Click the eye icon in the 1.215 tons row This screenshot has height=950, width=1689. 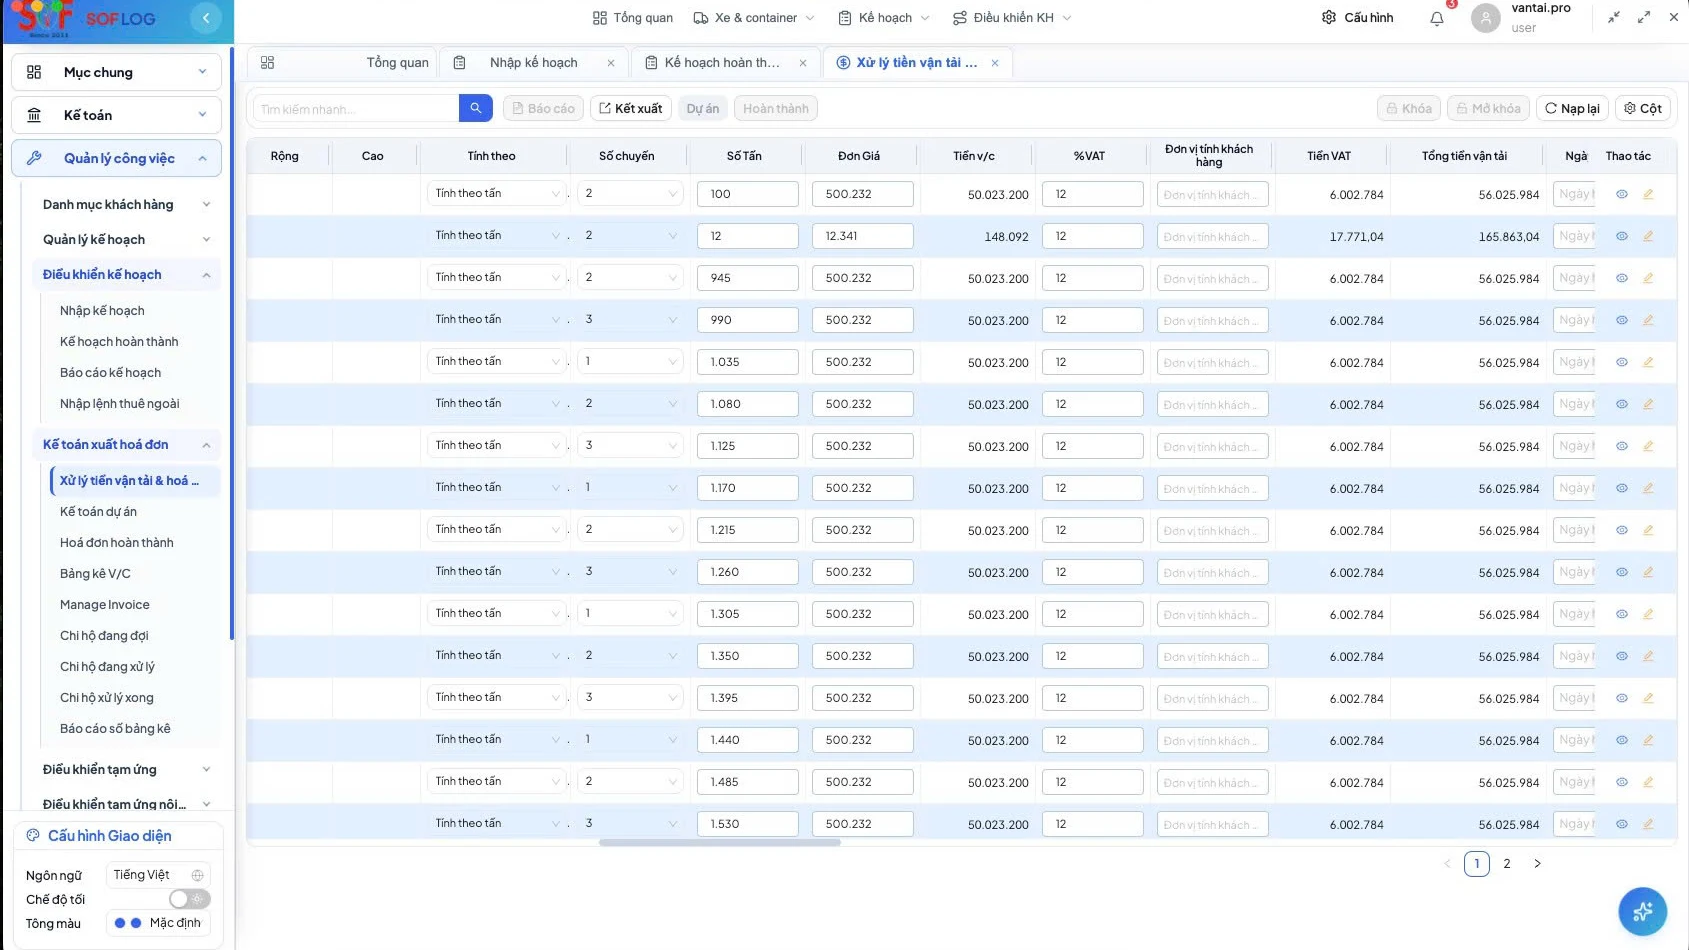pyautogui.click(x=1622, y=530)
